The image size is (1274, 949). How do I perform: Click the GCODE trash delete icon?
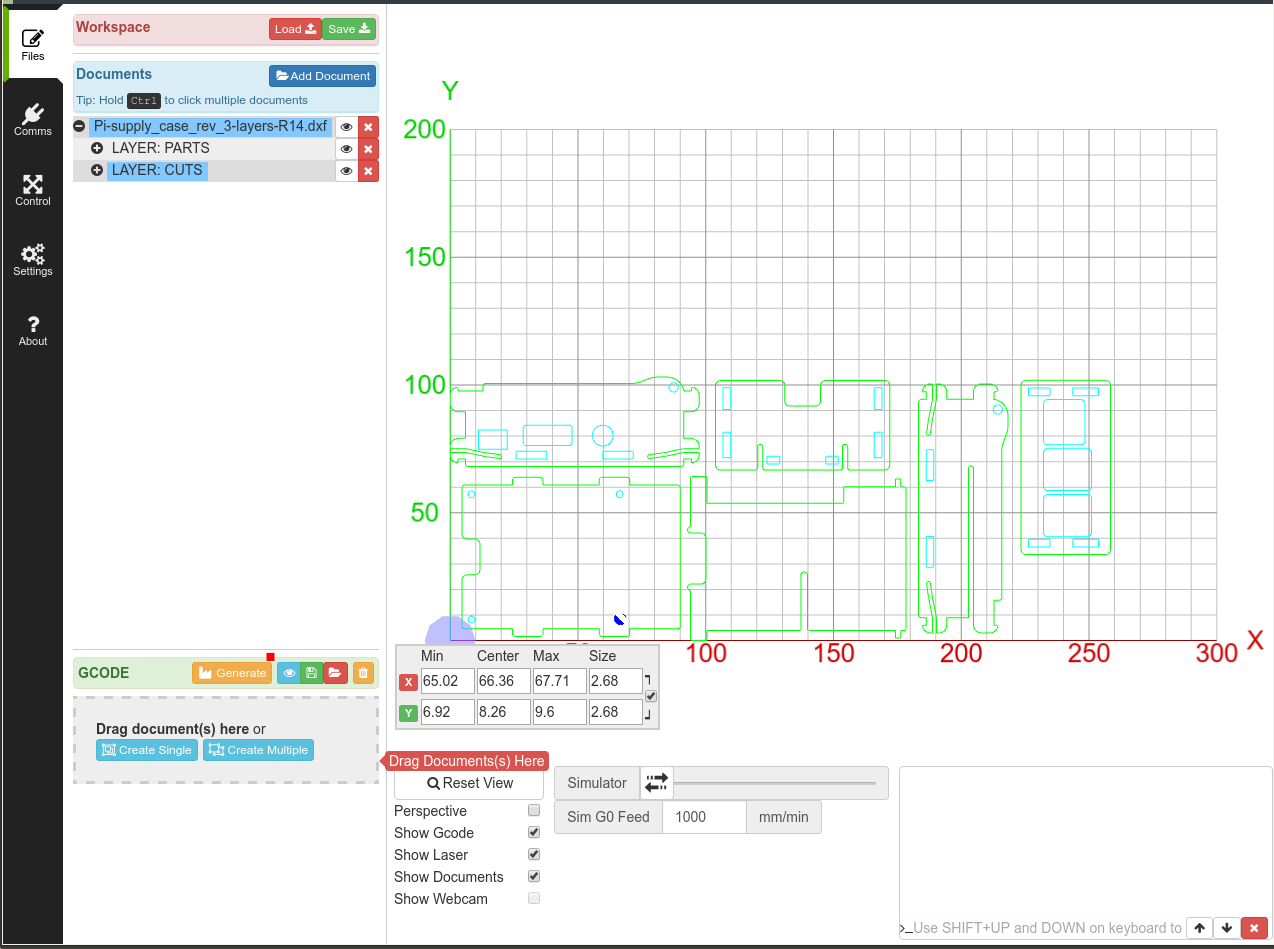[363, 673]
